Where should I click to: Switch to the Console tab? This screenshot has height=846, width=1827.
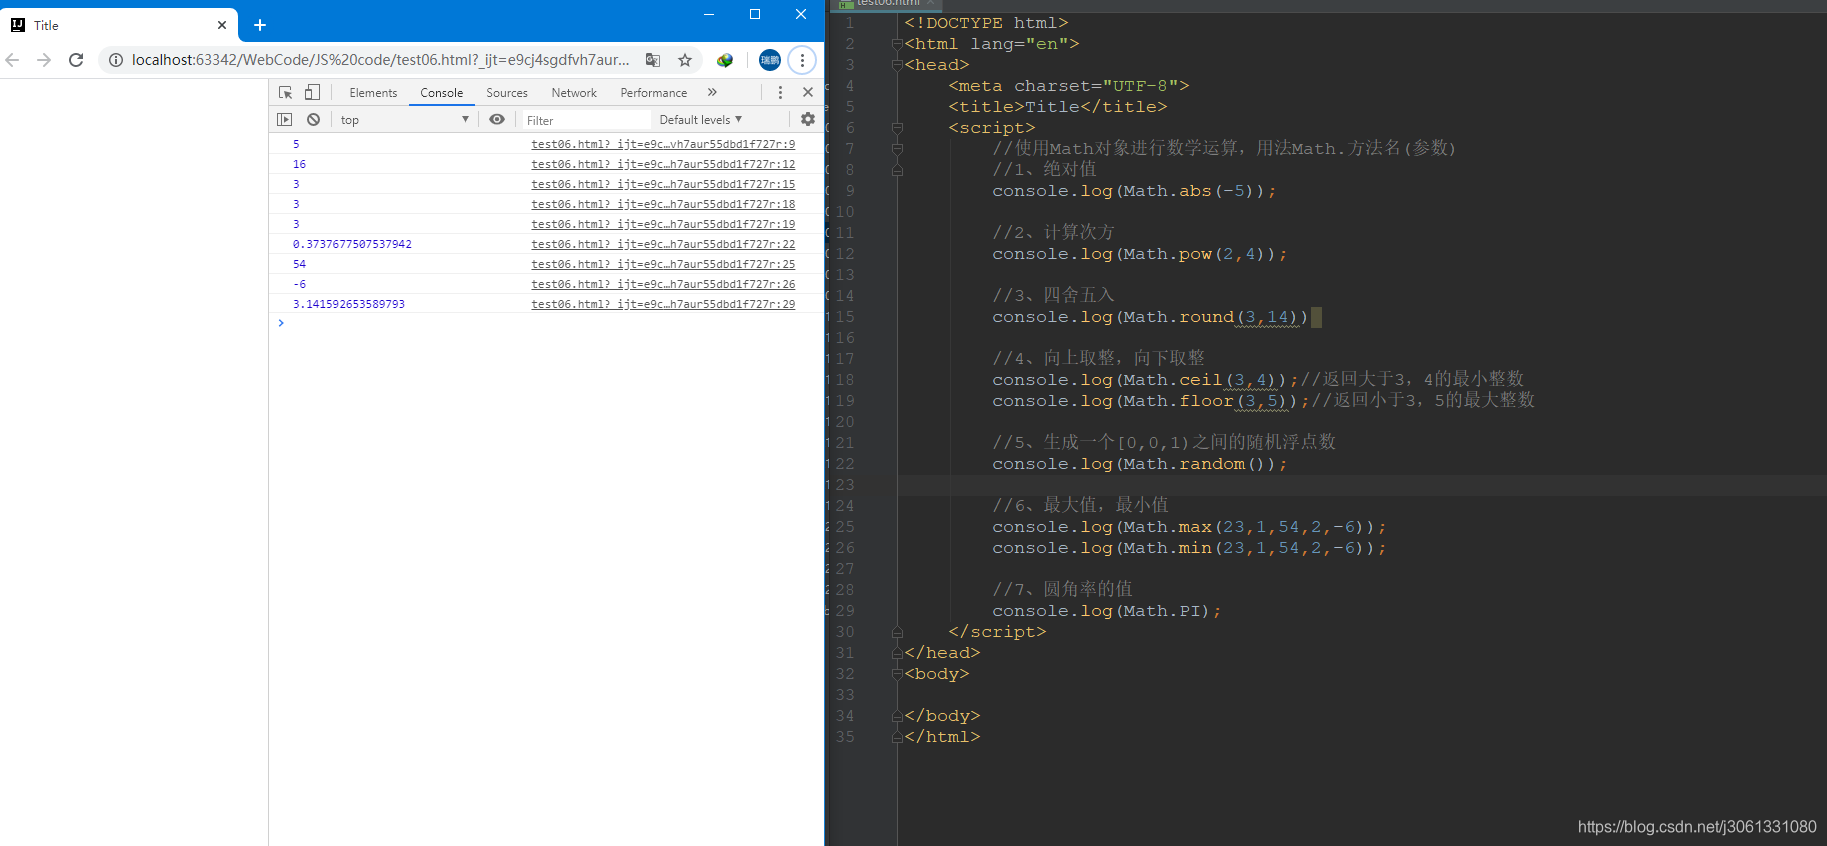pyautogui.click(x=441, y=93)
